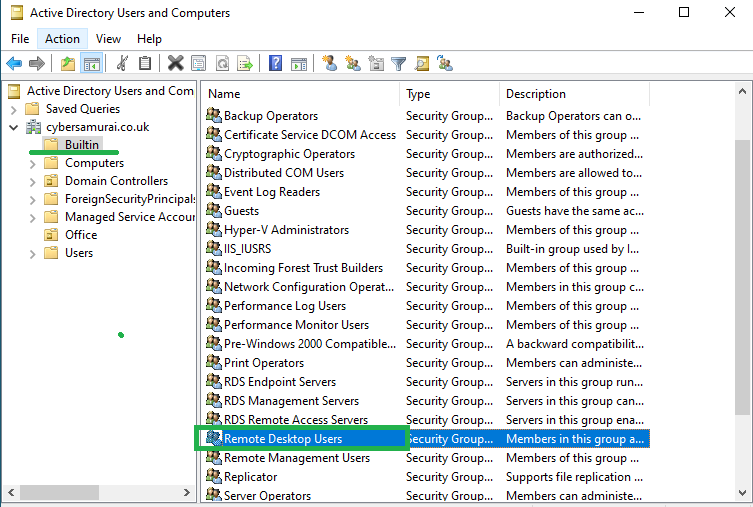This screenshot has width=753, height=507.
Task: Click the vertical scrollbar in group list
Action: (742, 280)
